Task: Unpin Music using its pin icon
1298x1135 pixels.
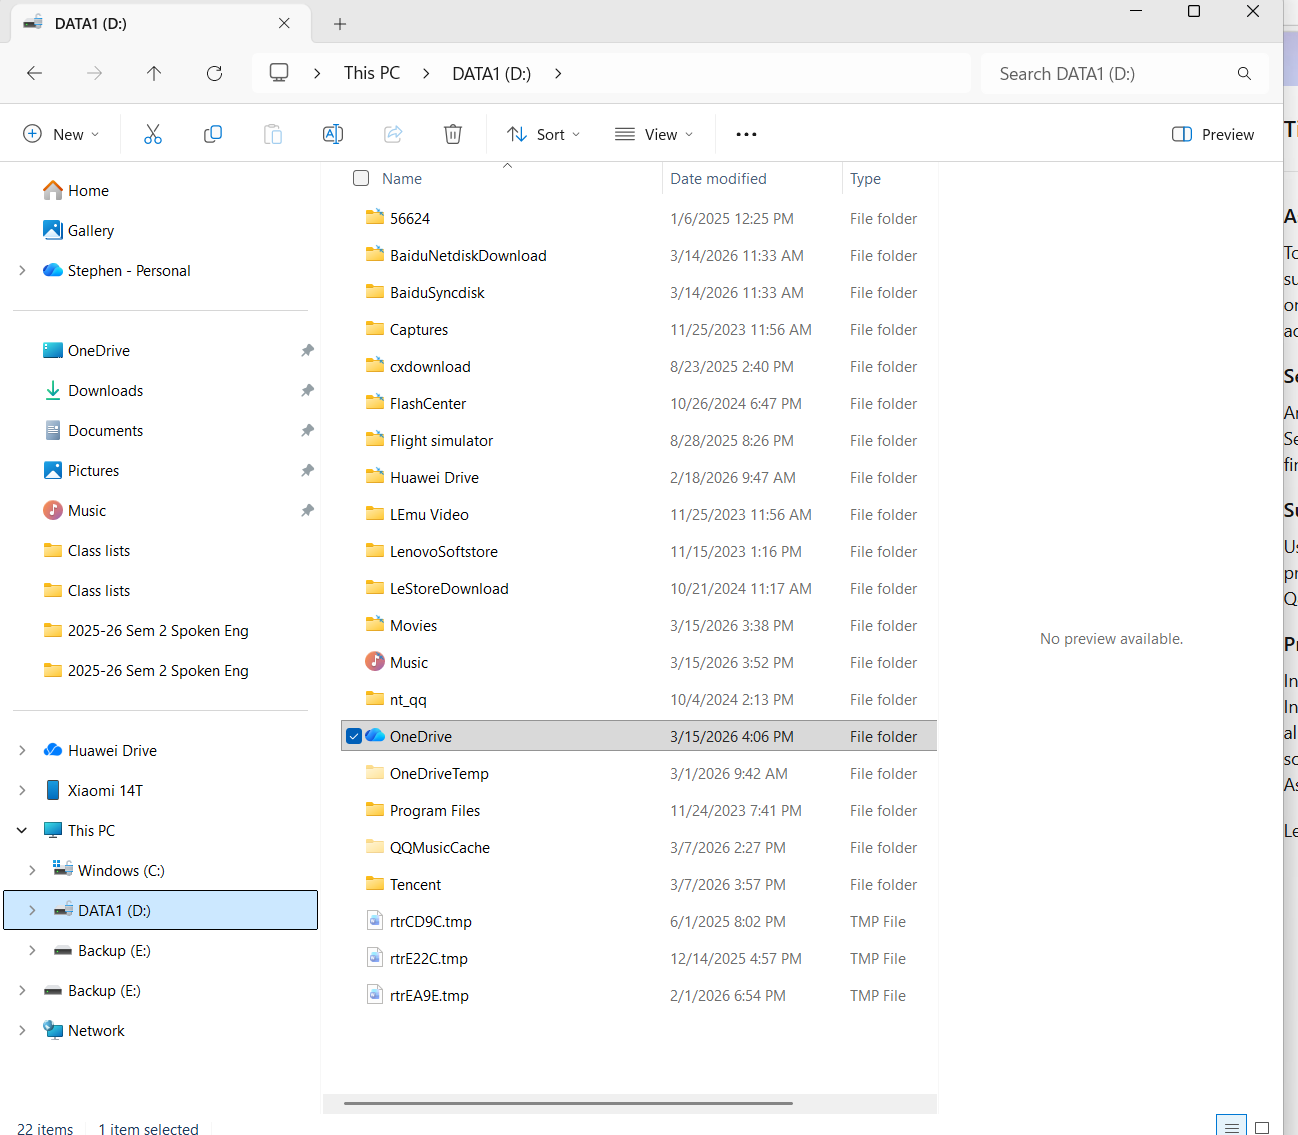Action: point(307,510)
